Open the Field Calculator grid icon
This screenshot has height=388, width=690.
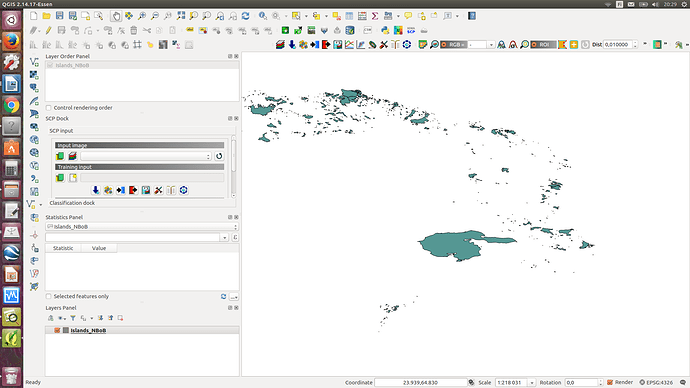point(362,16)
